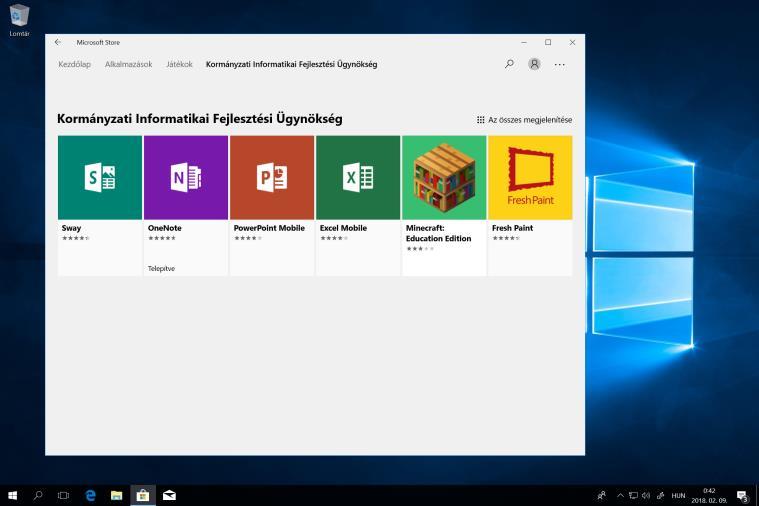Click the Sway title text

(71, 228)
